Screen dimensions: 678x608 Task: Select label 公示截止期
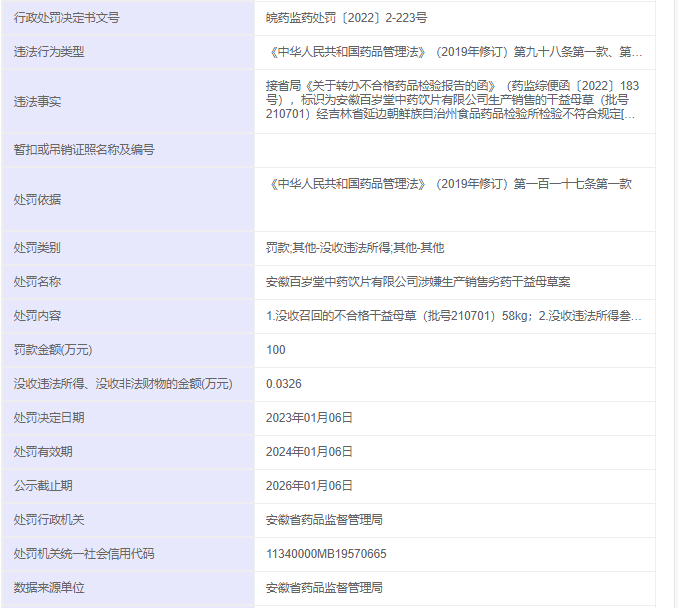point(43,486)
